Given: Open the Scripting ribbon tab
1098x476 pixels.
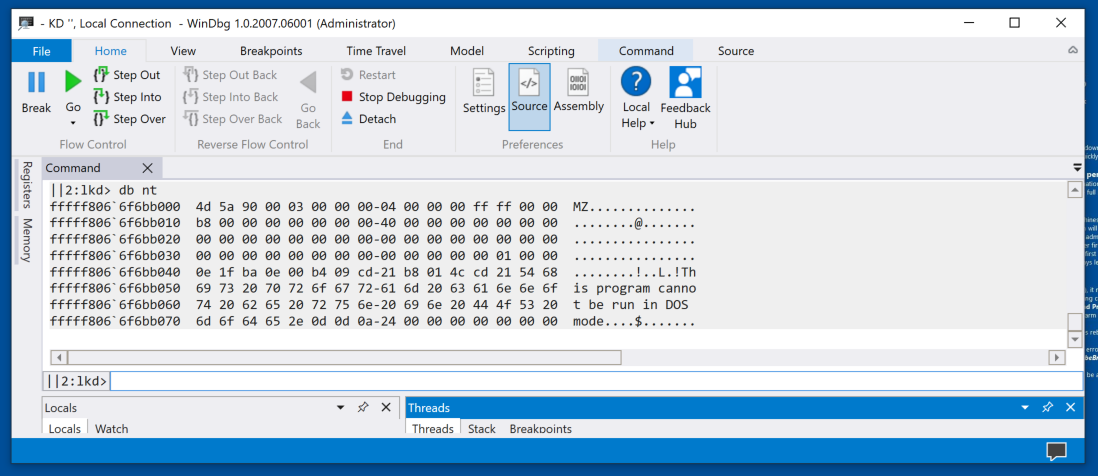Looking at the screenshot, I should 551,50.
